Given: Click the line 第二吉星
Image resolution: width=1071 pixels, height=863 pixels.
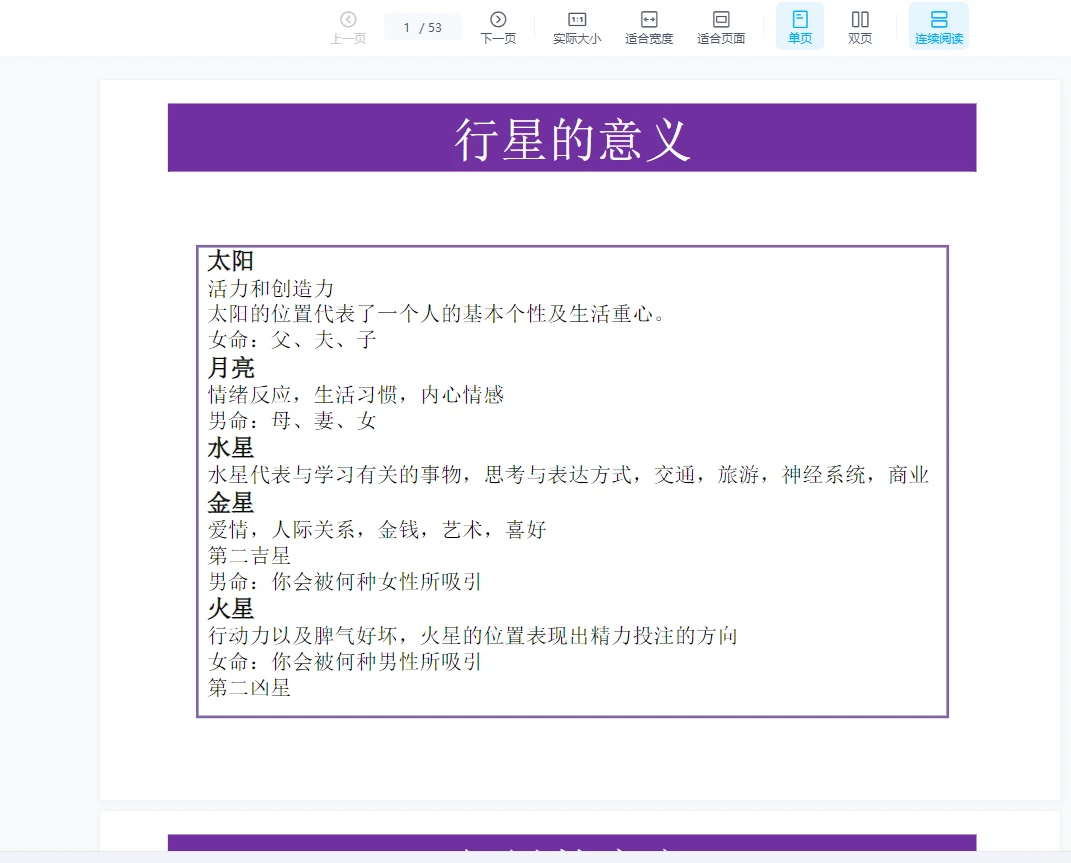Looking at the screenshot, I should [249, 556].
